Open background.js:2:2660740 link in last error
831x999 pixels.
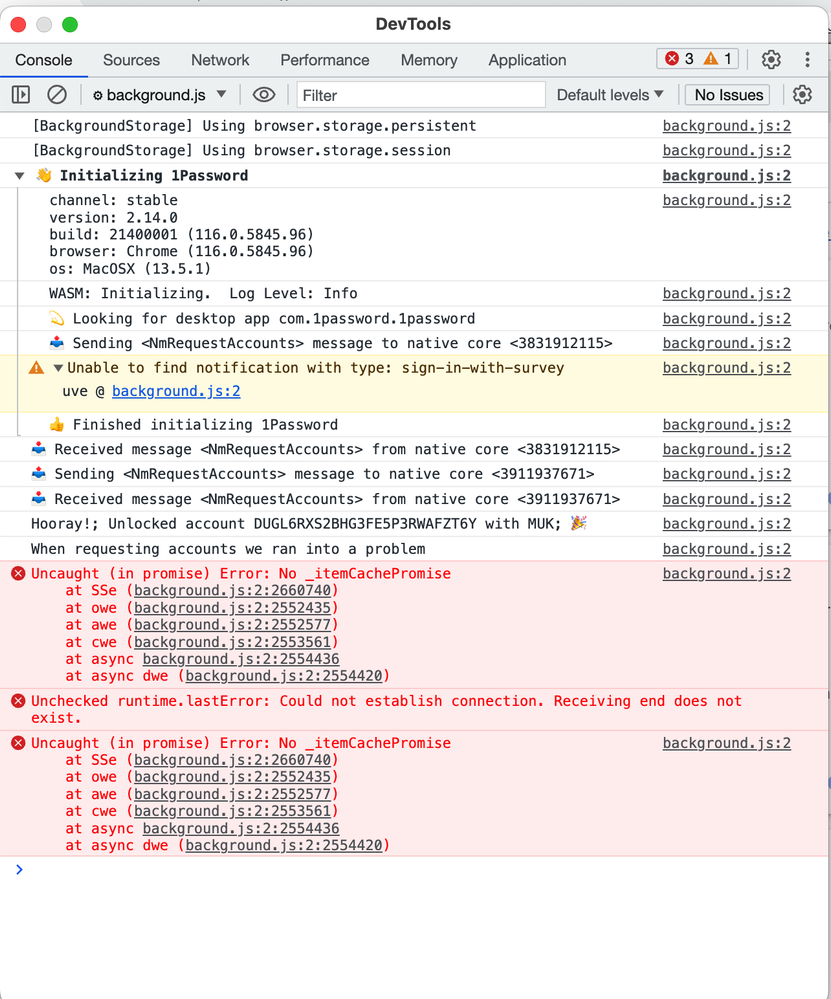point(232,760)
